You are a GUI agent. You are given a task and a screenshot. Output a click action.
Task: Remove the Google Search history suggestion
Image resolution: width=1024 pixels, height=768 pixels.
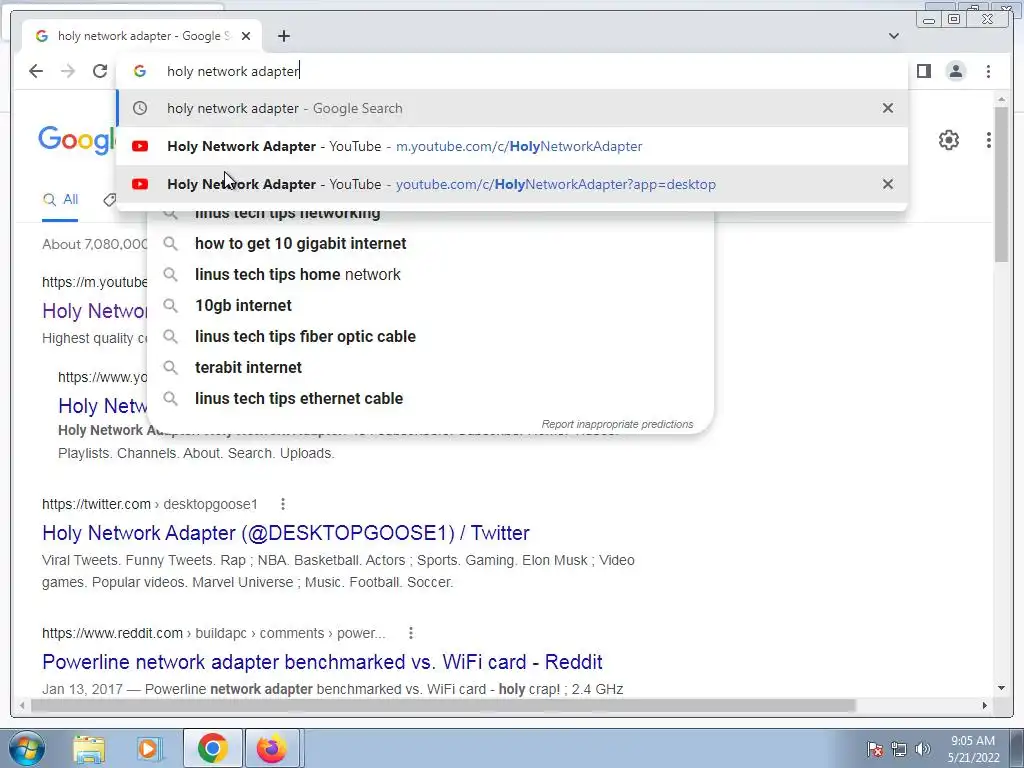[888, 108]
